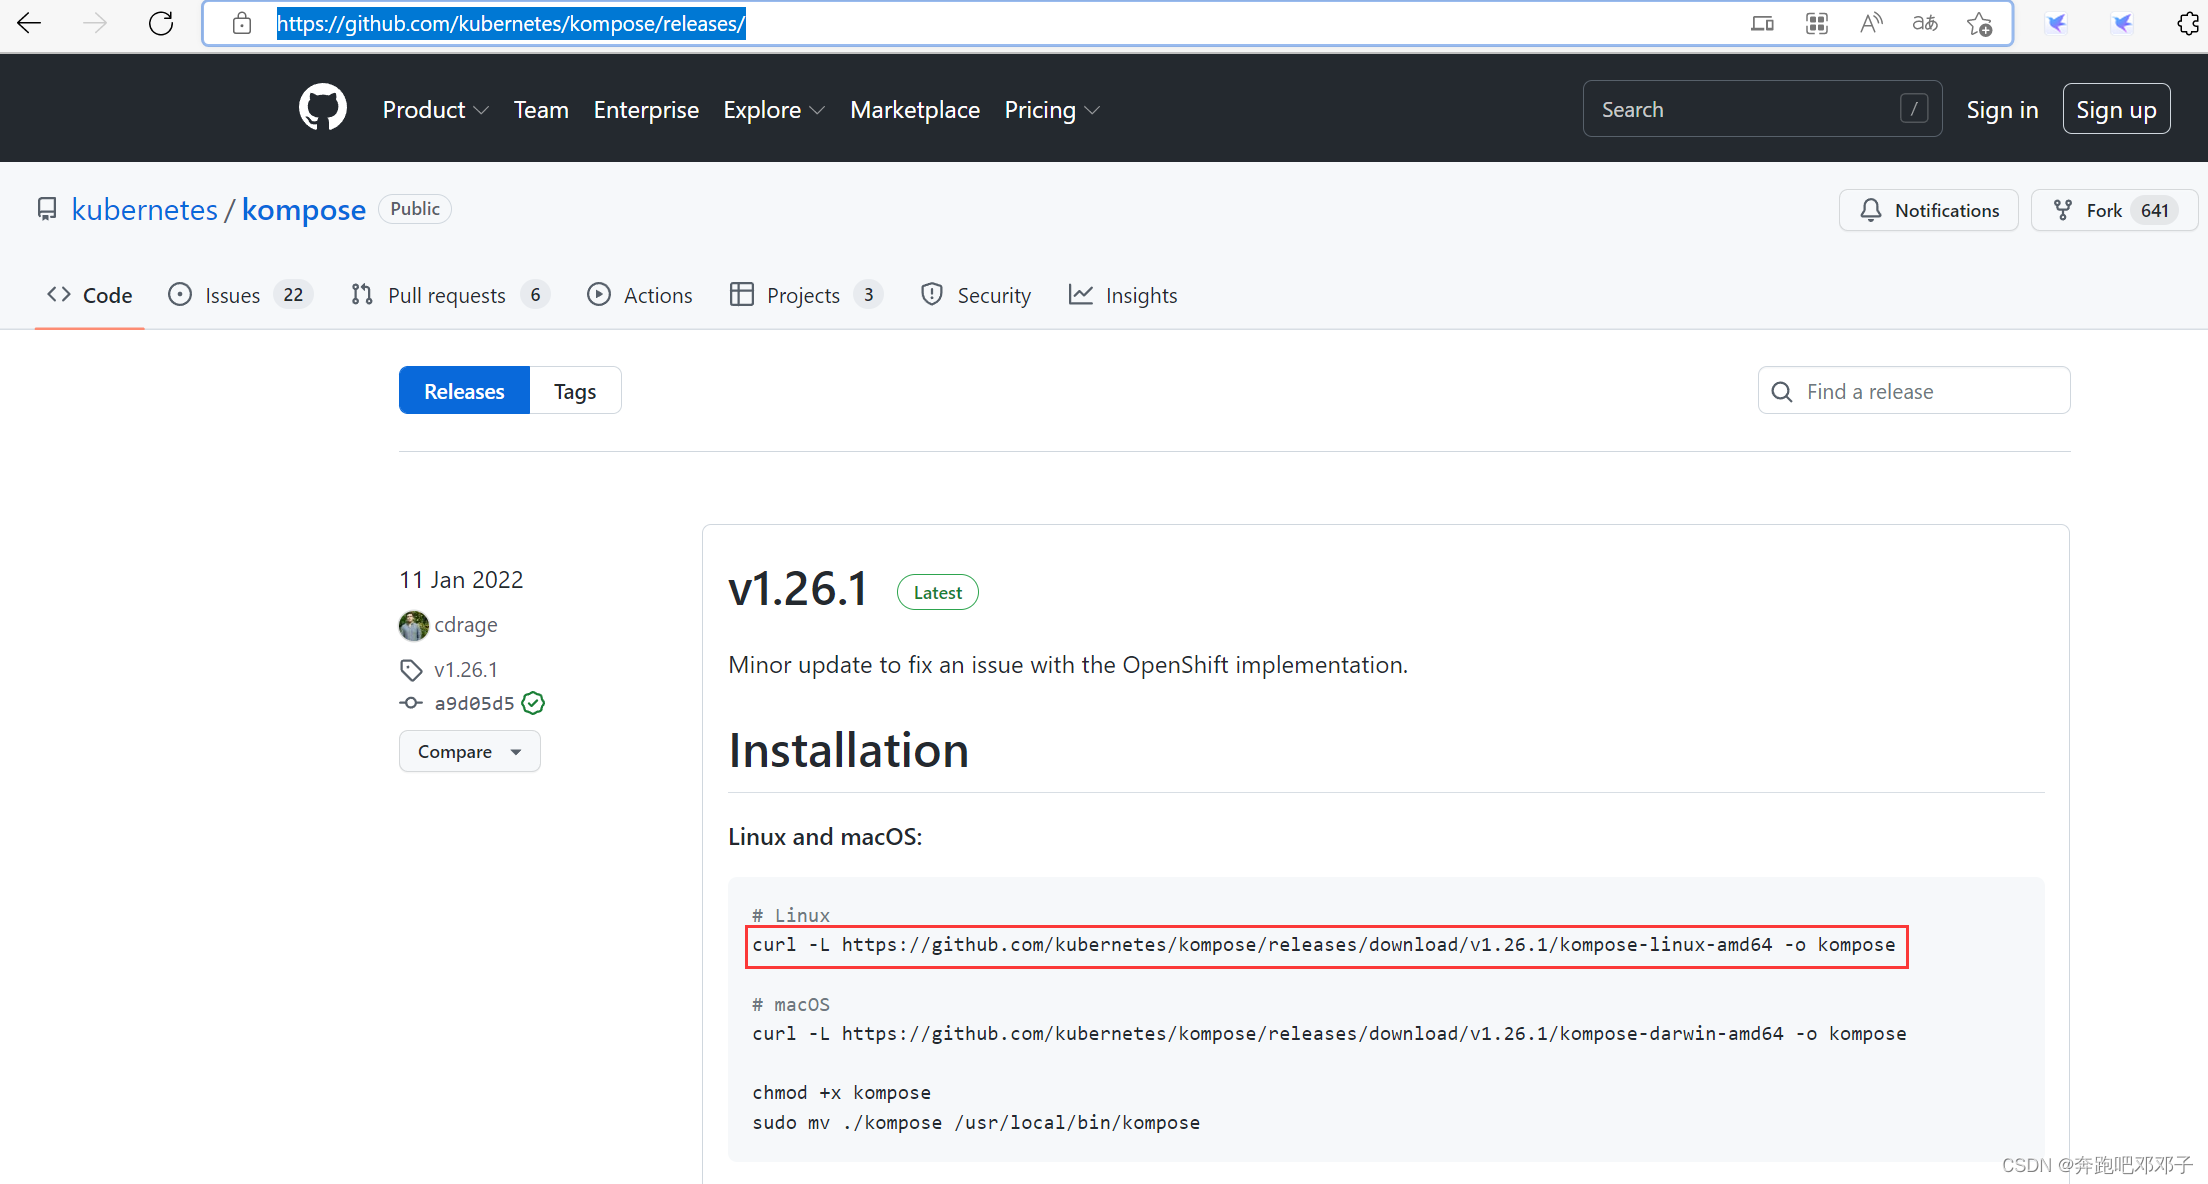Image resolution: width=2208 pixels, height=1184 pixels.
Task: Click the GitHub Octocat logo
Action: tap(322, 108)
